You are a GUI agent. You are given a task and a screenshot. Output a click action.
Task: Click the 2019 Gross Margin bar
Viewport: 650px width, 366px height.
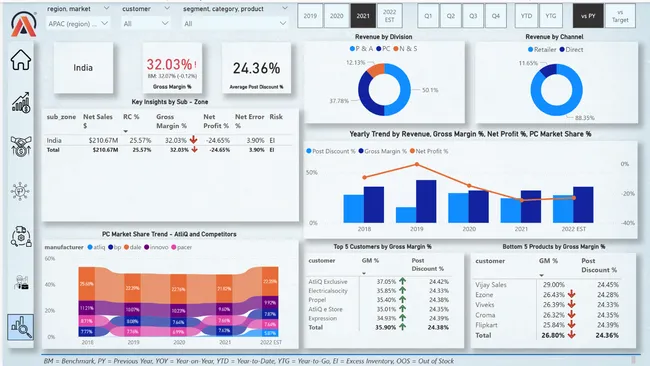426,201
